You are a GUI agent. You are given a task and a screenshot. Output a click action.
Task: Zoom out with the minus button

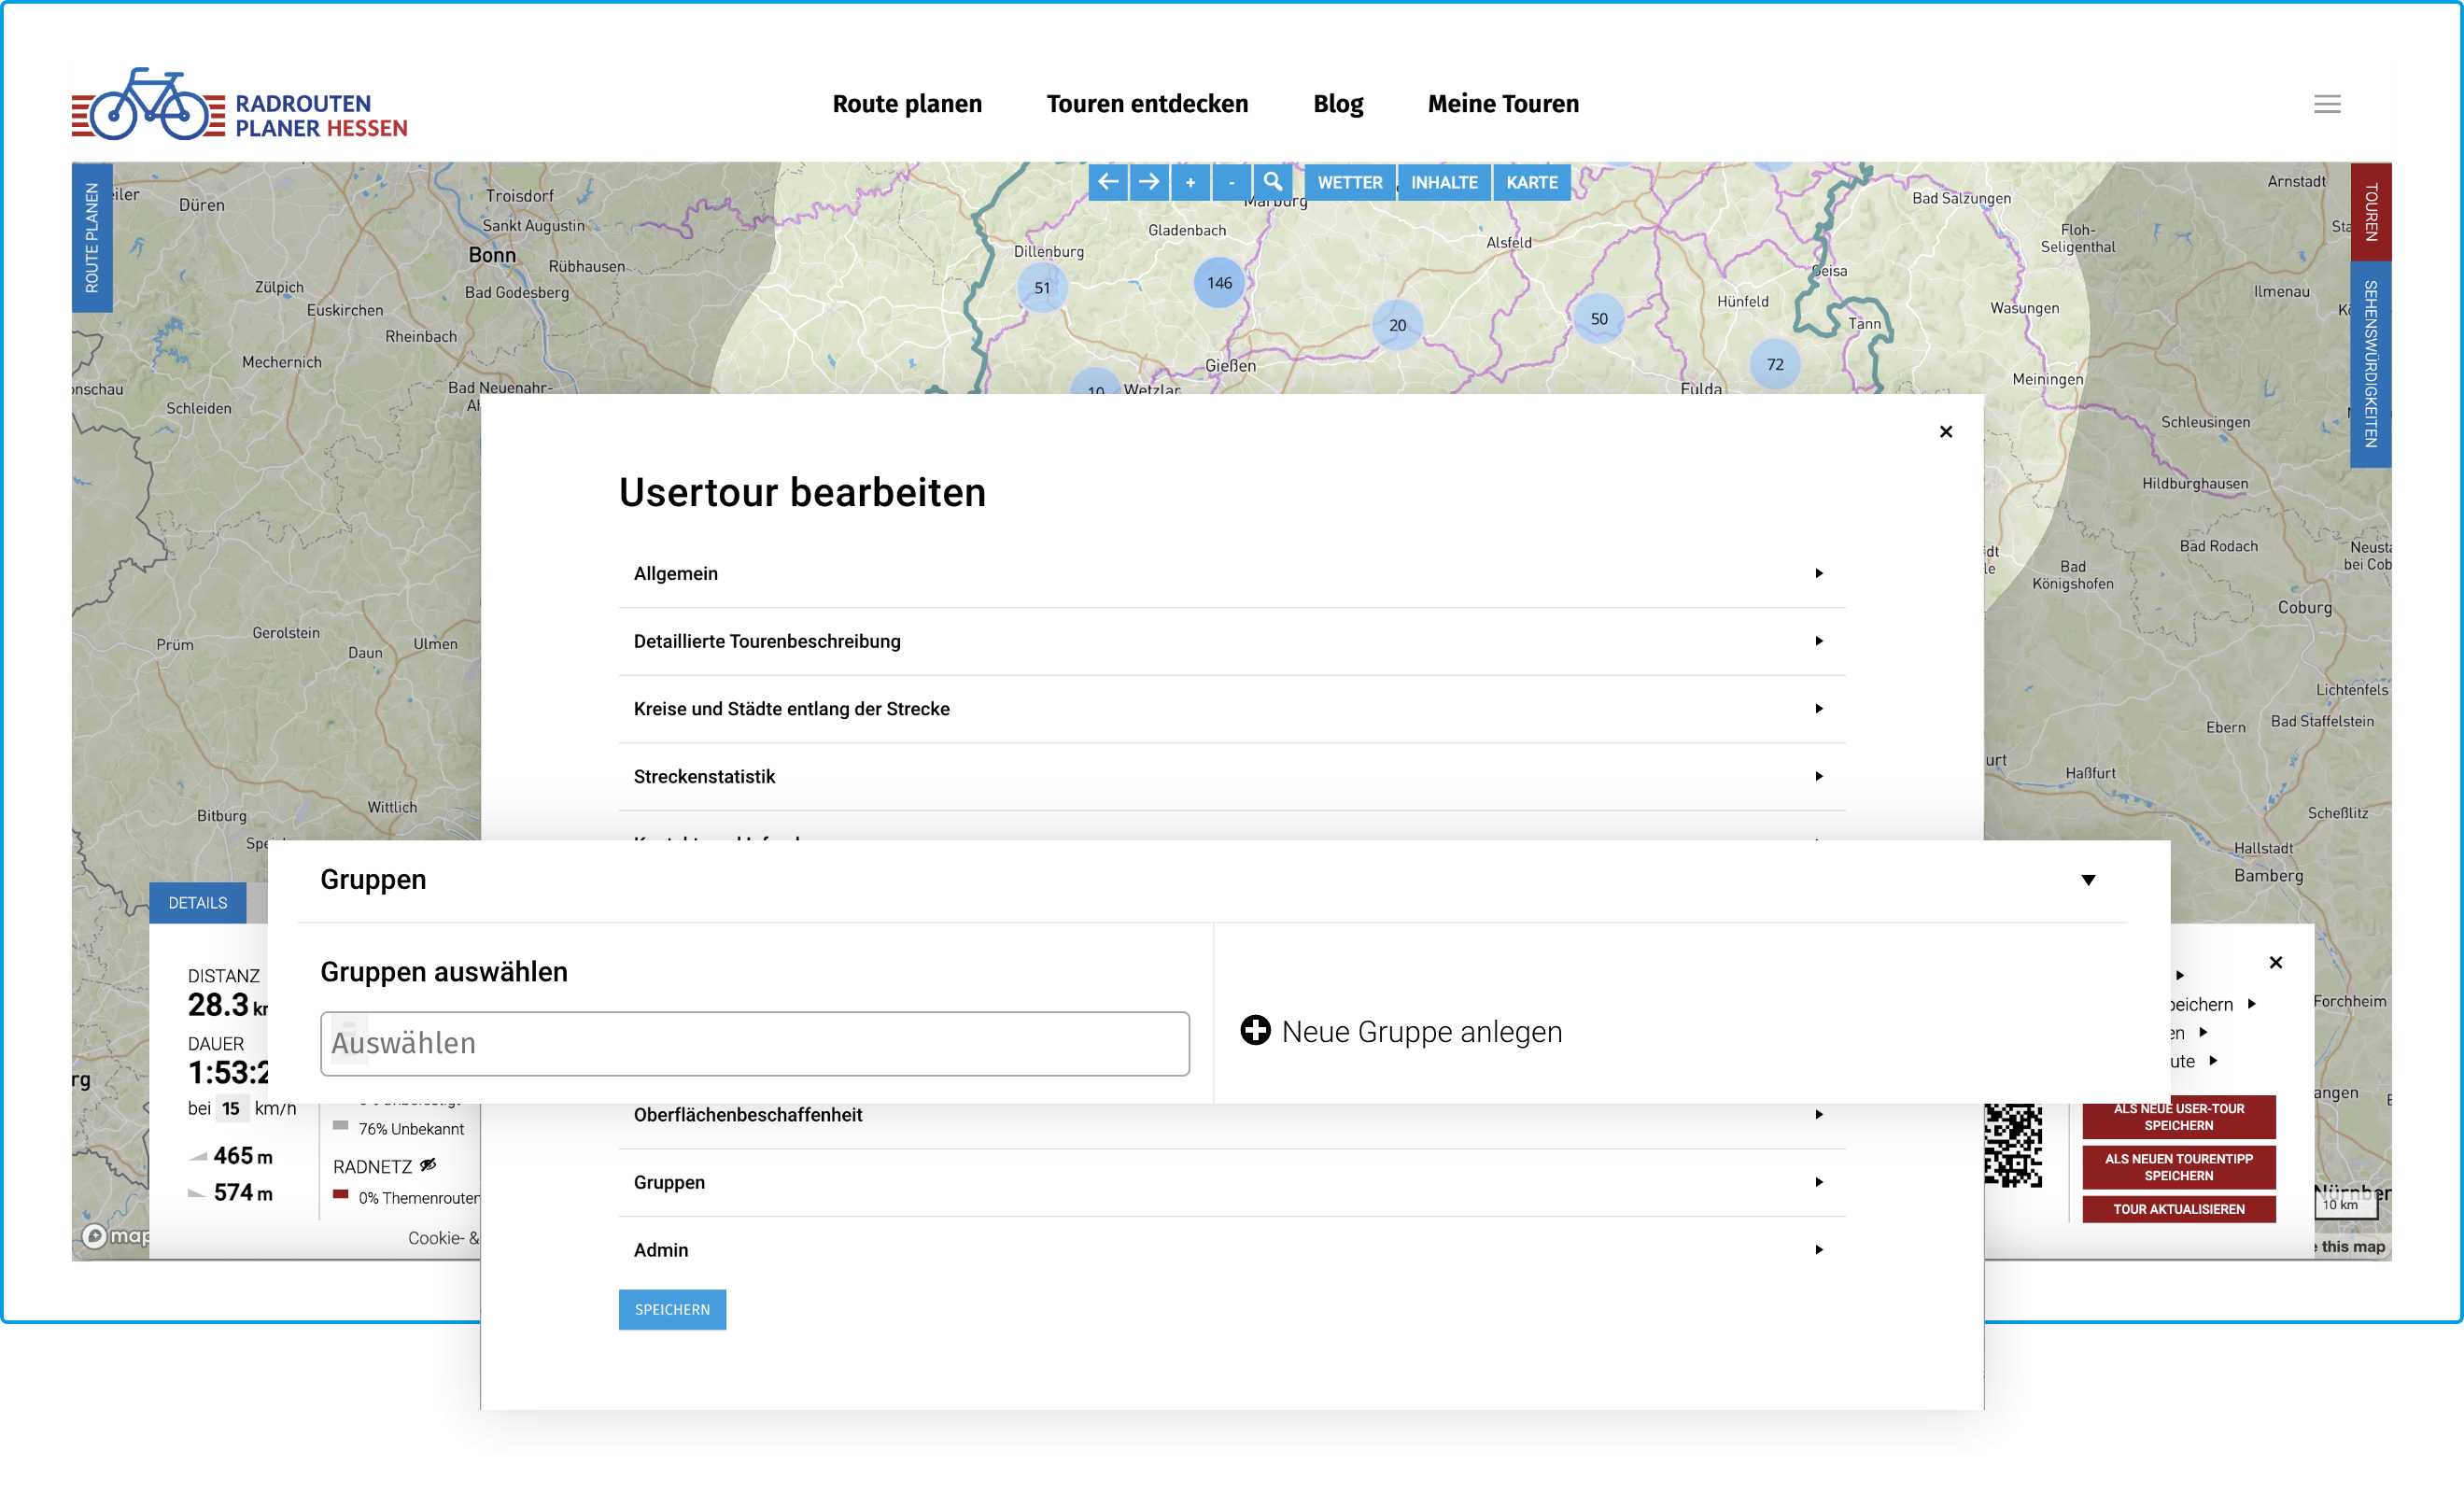click(1231, 182)
